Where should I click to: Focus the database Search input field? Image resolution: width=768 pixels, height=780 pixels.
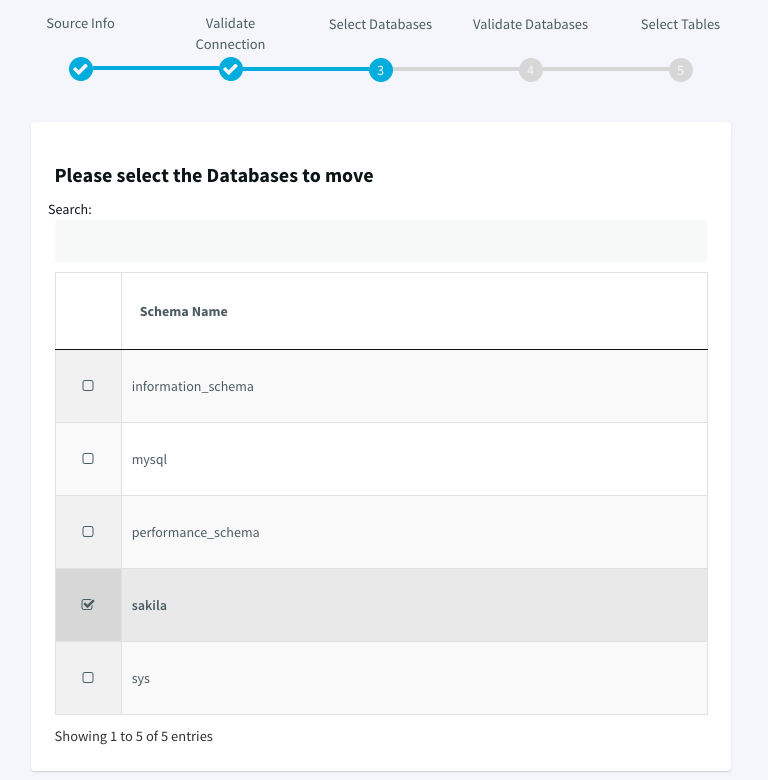pyautogui.click(x=381, y=241)
